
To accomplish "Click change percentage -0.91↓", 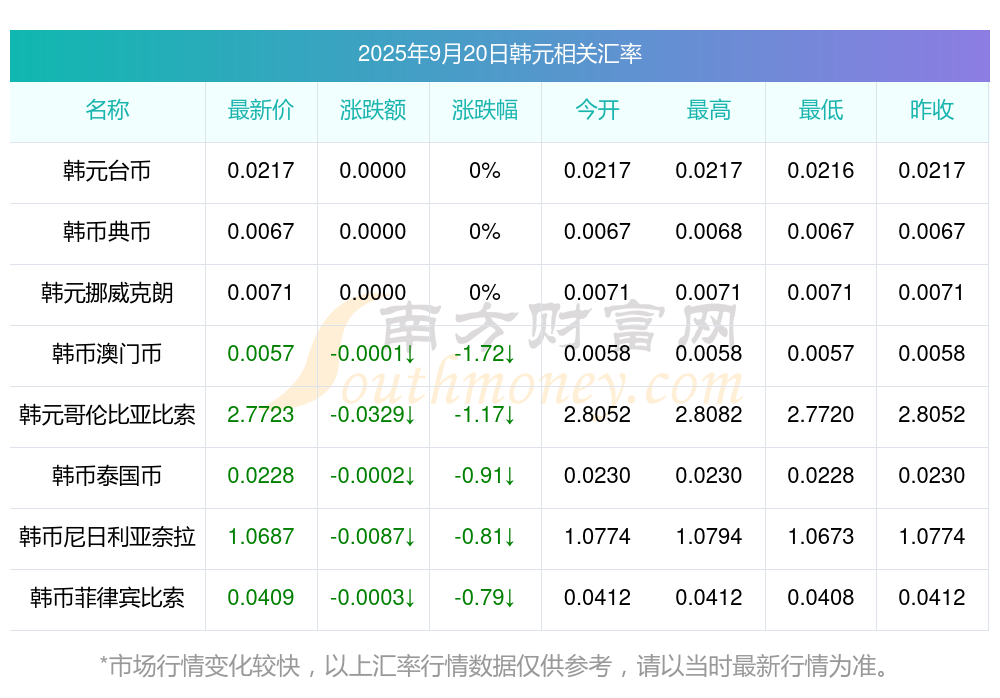I will point(485,476).
